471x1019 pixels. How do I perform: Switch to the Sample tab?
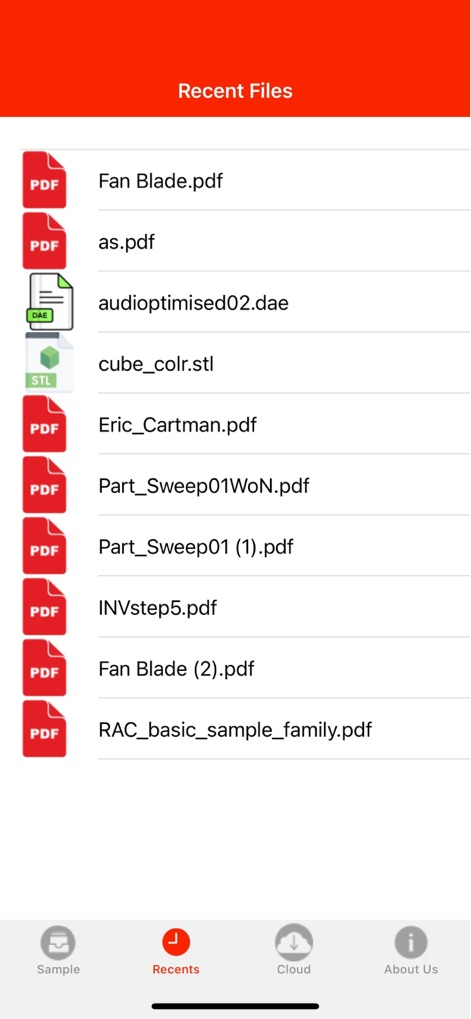[x=58, y=951]
